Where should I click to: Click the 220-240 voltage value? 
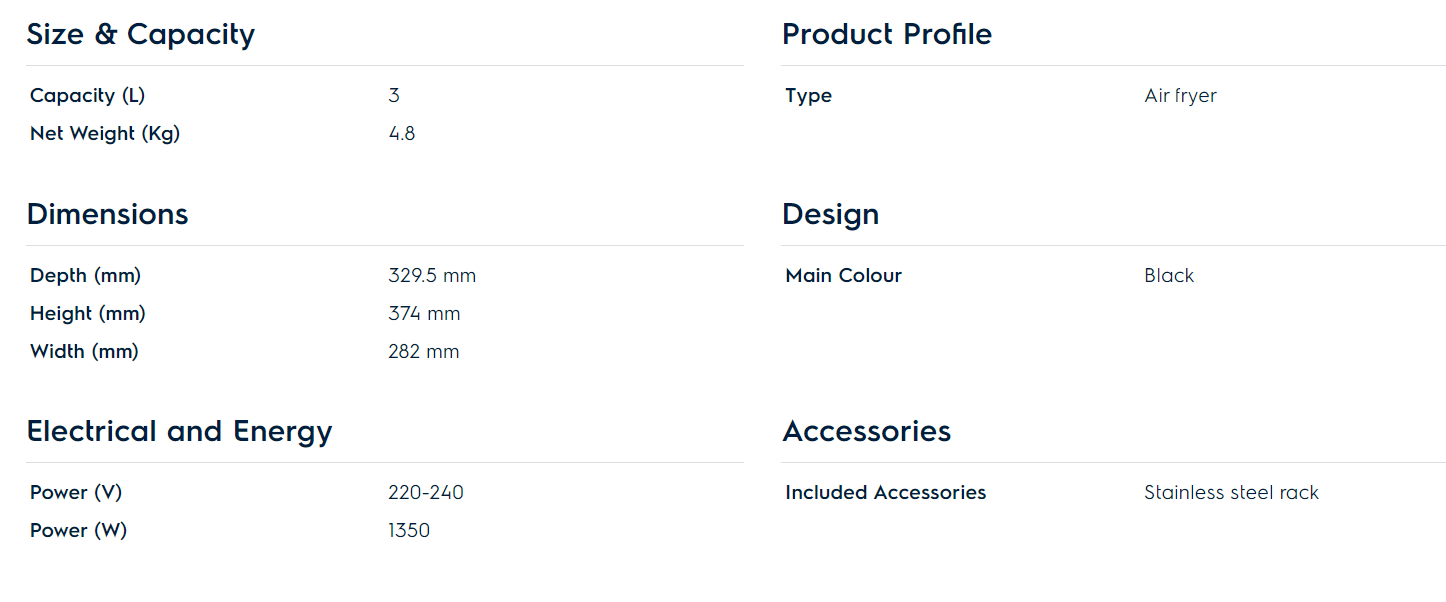426,493
